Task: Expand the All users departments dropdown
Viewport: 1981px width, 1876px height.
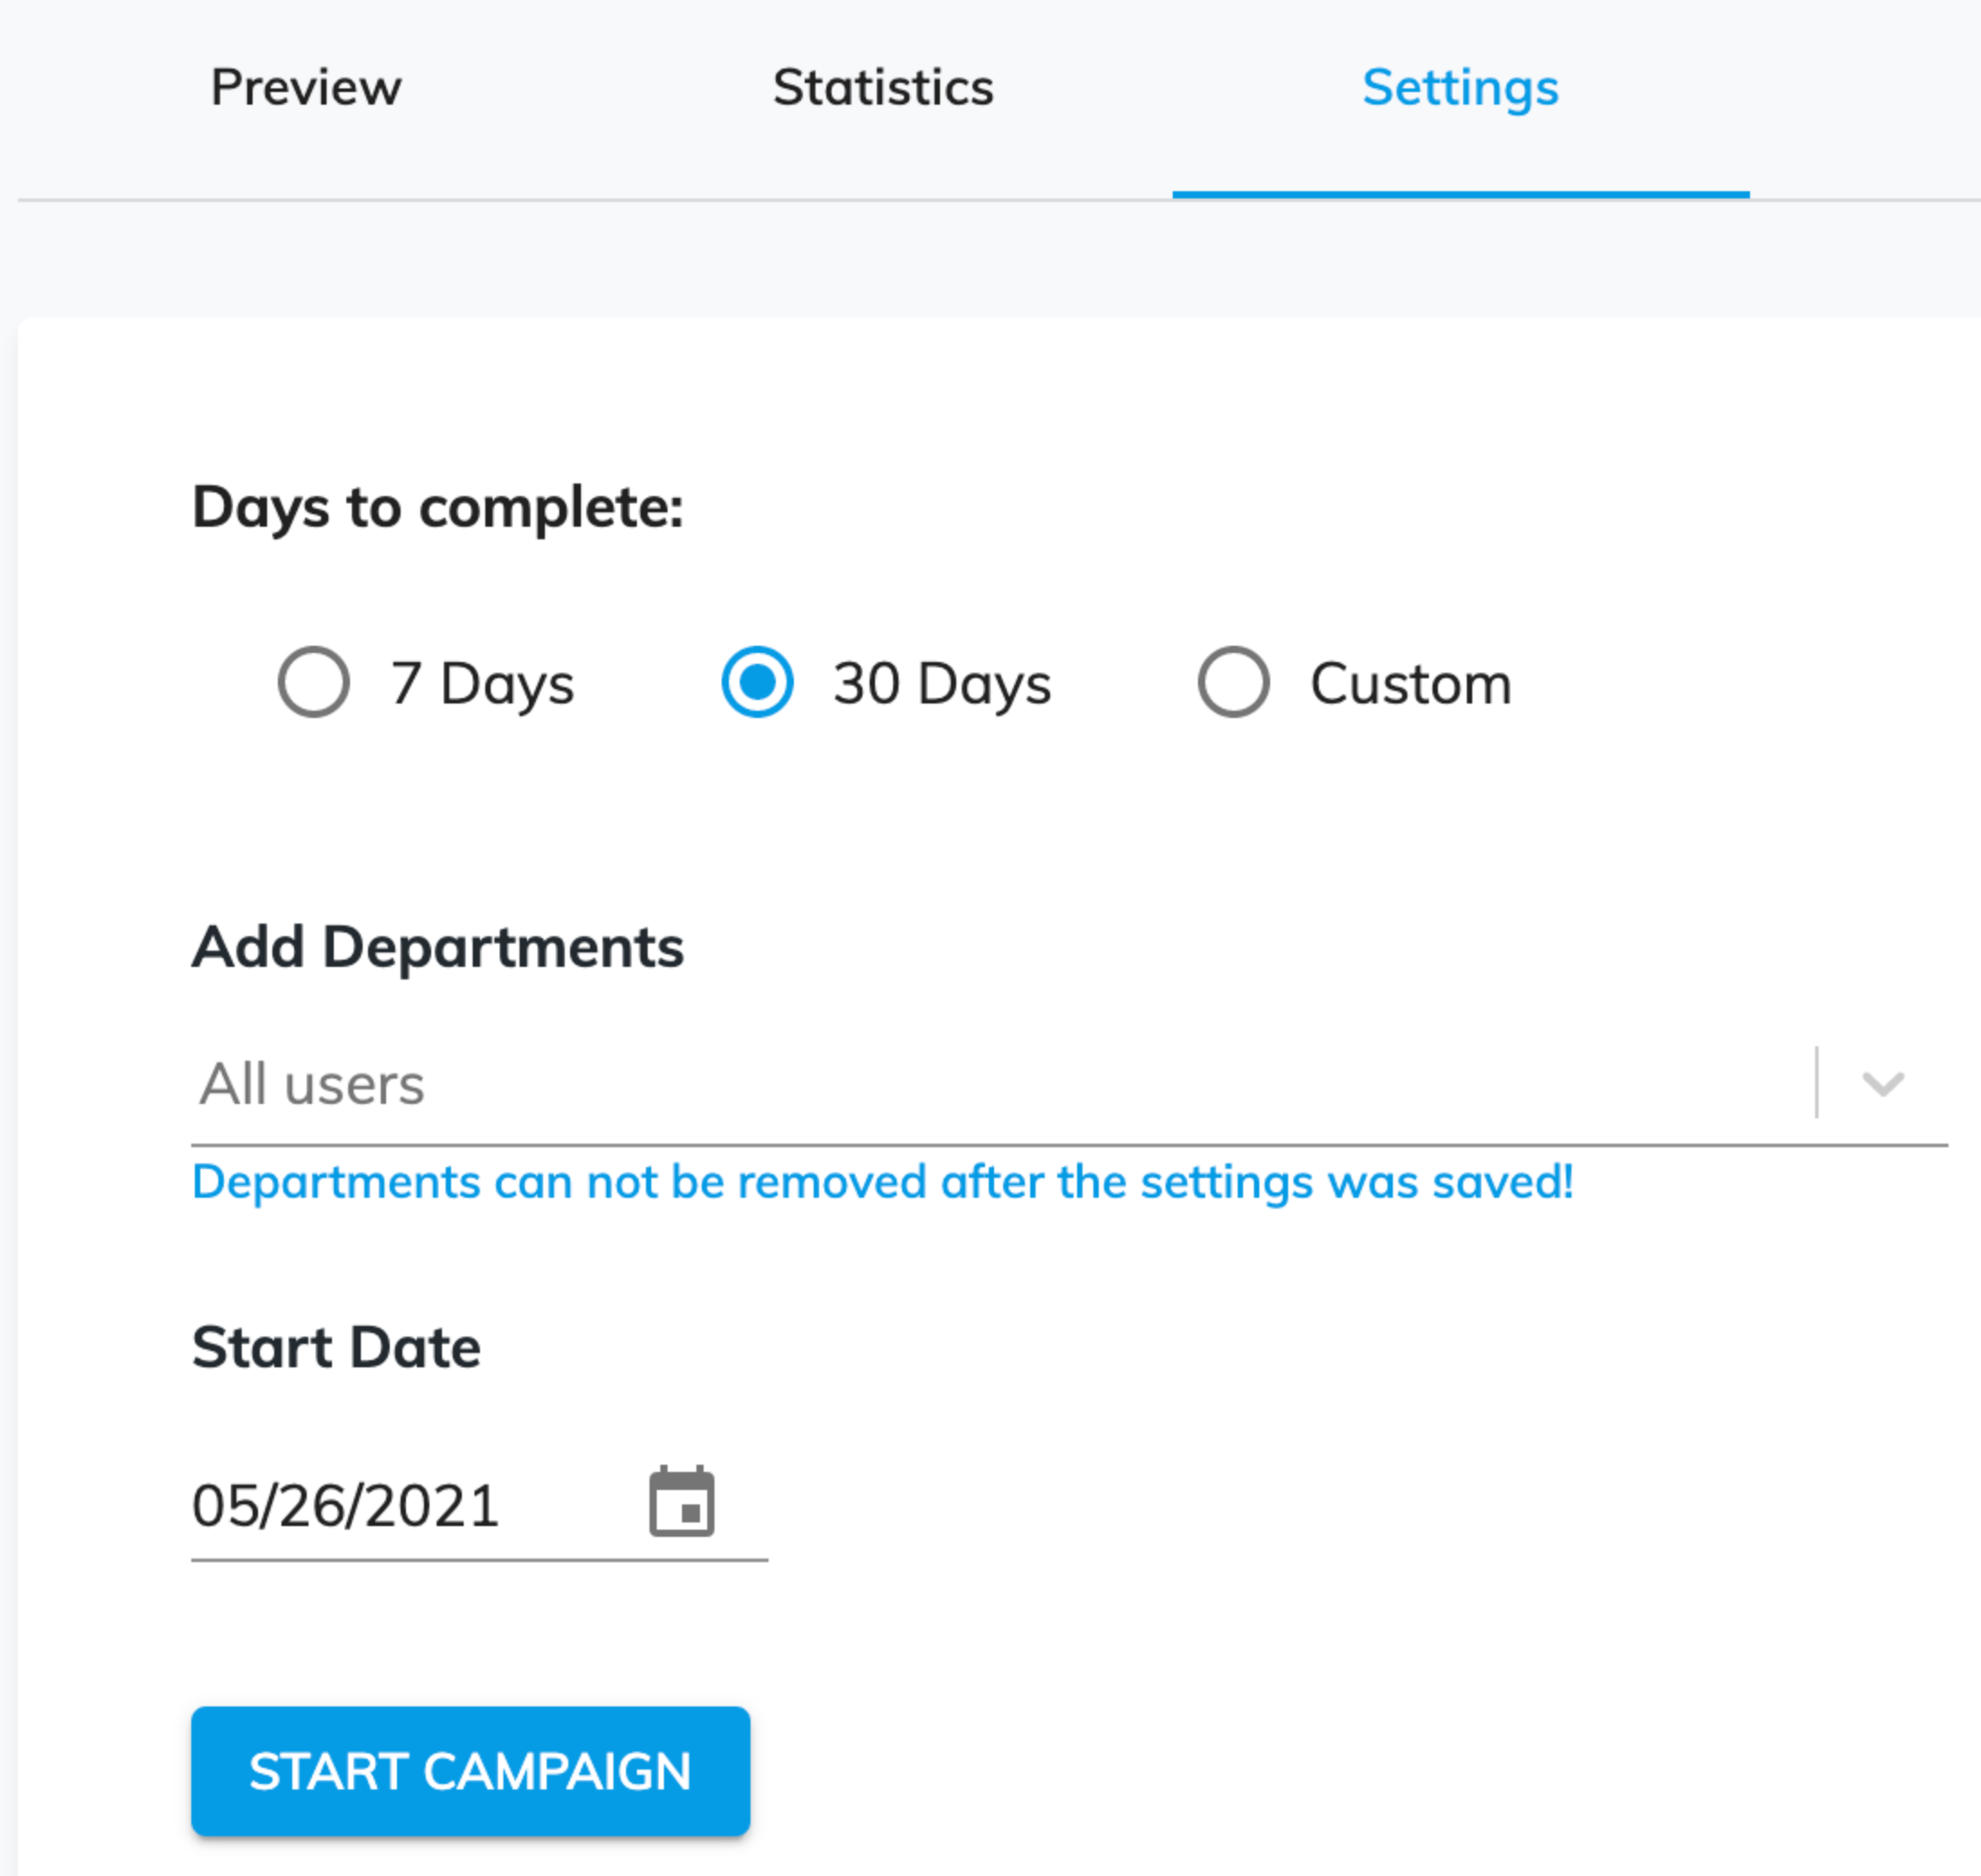Action: pos(1069,1083)
